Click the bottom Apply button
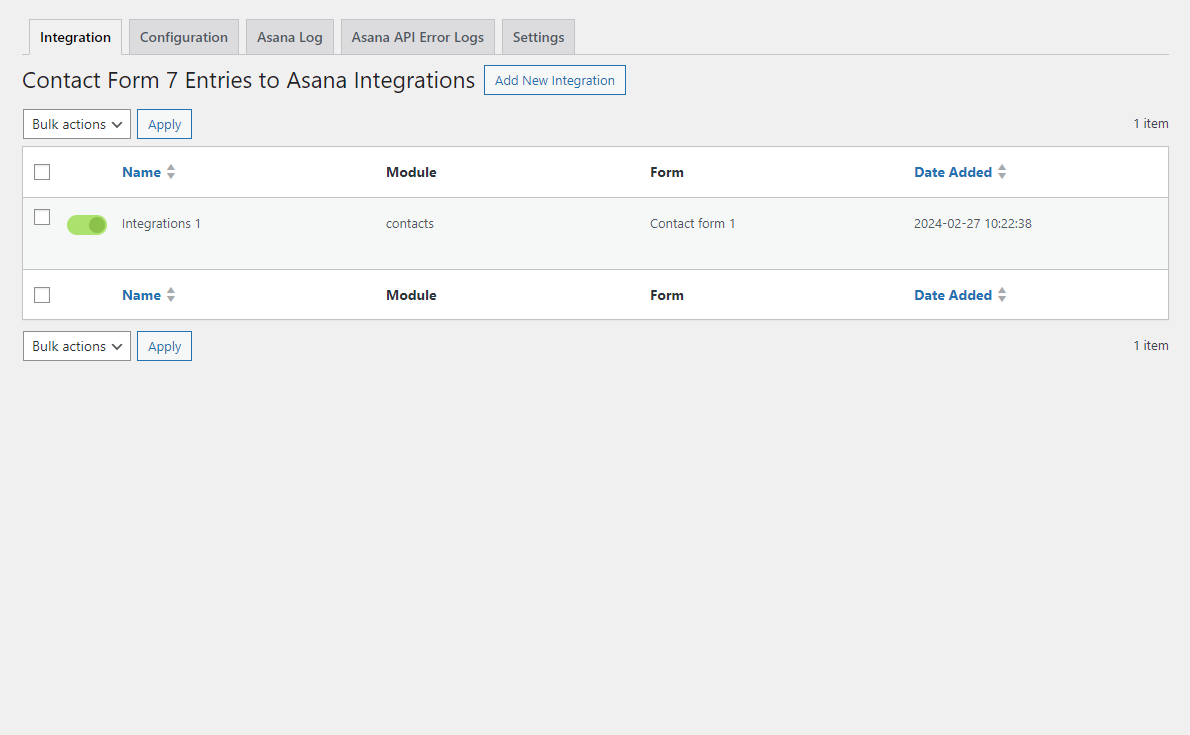Image resolution: width=1190 pixels, height=735 pixels. point(164,346)
